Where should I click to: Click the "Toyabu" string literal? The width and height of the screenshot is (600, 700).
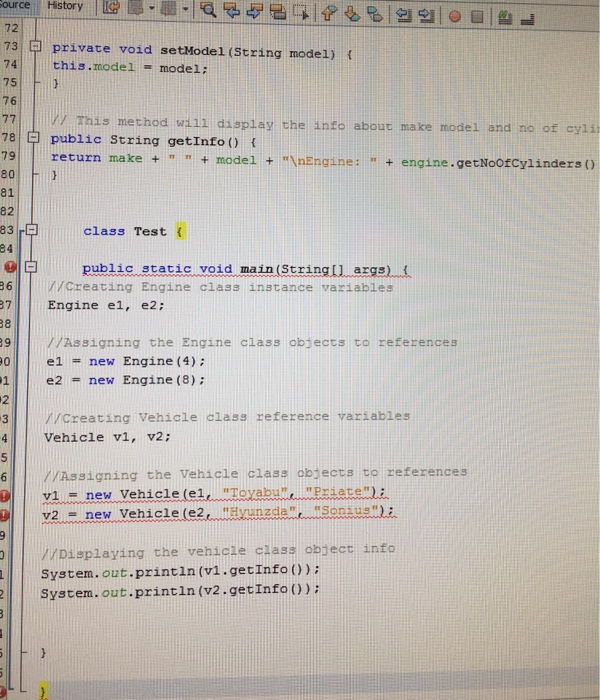[254, 492]
